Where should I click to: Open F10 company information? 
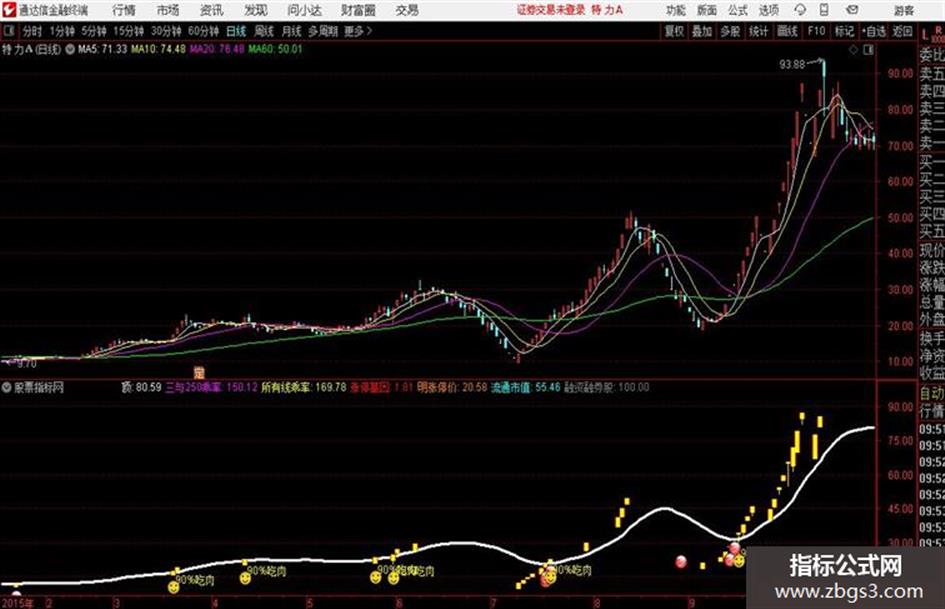pos(816,31)
